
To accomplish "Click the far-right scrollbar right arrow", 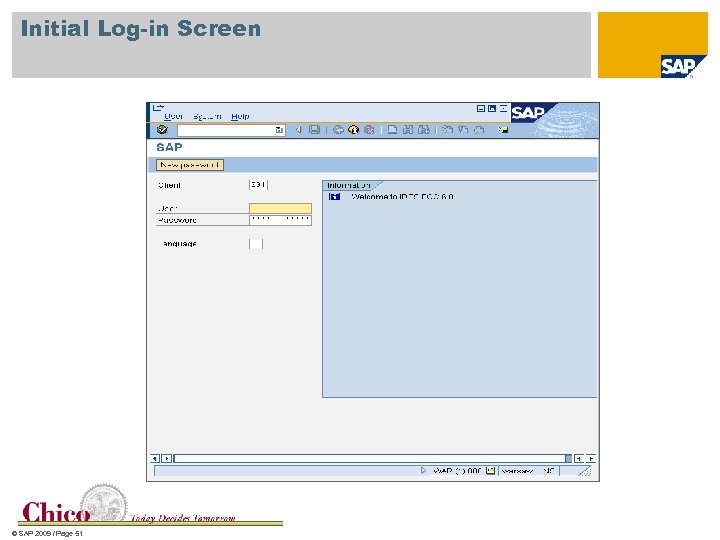I will pos(591,458).
